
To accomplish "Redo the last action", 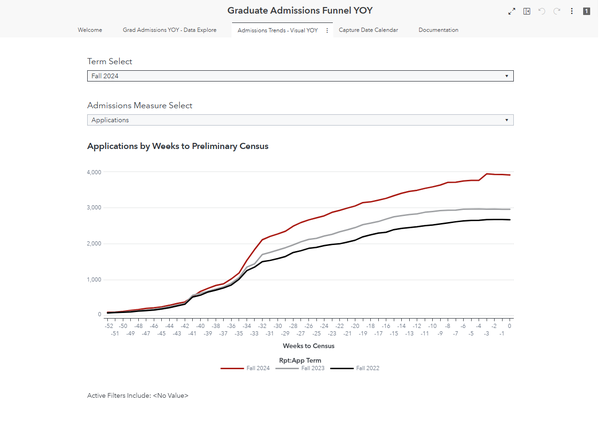I will coord(557,11).
